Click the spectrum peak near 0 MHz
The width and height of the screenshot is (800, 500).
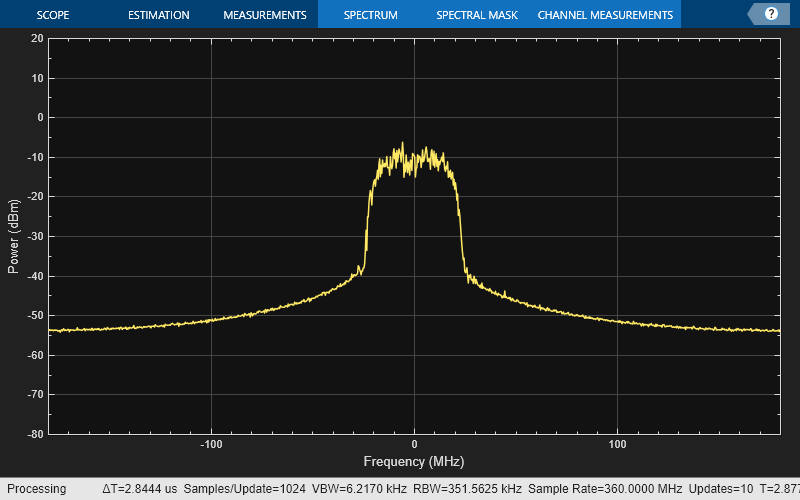point(403,145)
